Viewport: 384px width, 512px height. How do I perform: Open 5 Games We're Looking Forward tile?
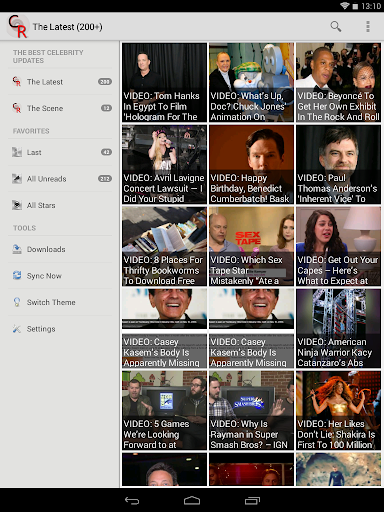pos(164,410)
